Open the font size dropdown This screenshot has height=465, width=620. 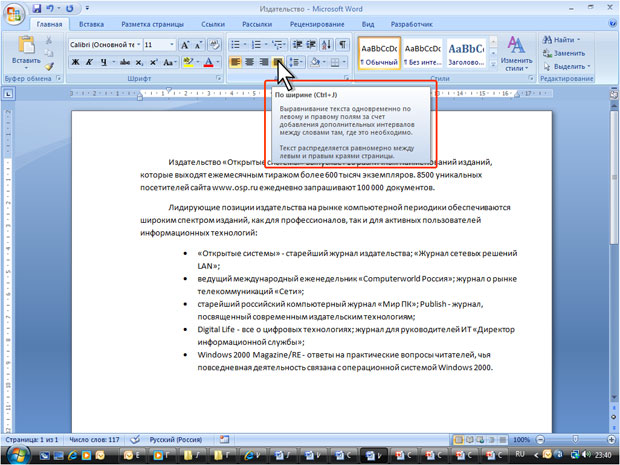172,45
